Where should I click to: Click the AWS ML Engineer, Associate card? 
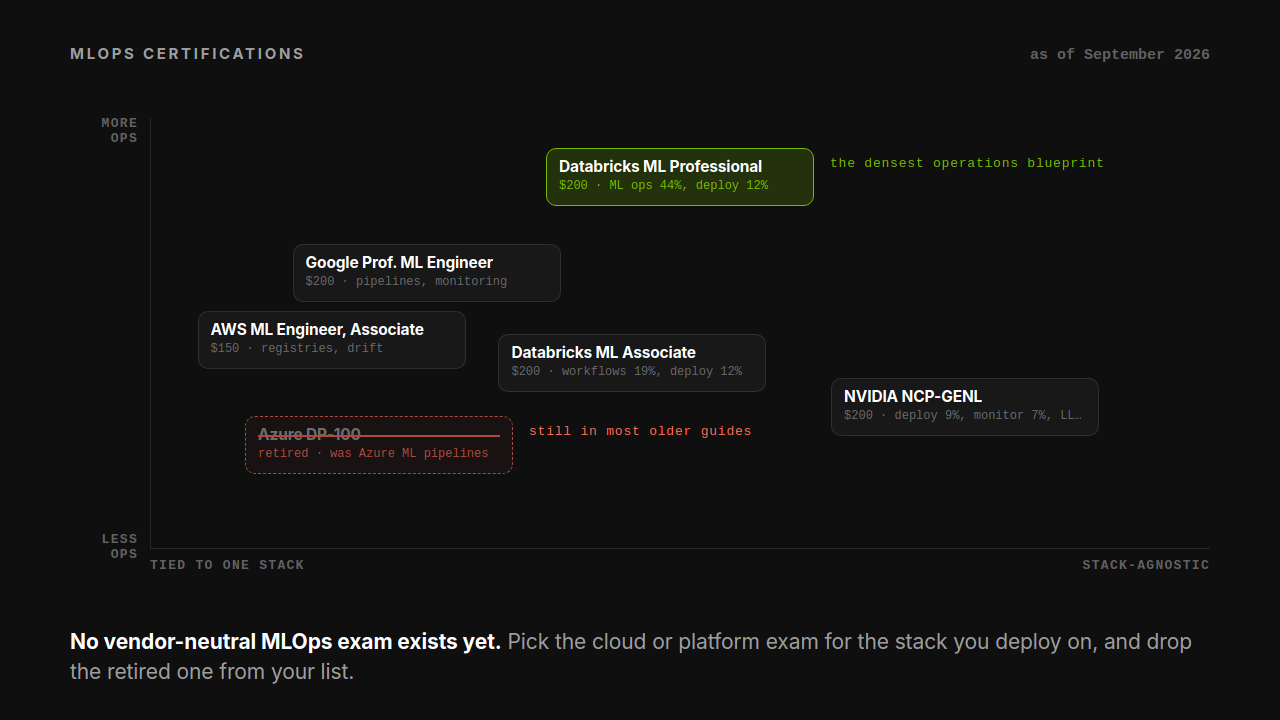click(x=332, y=340)
